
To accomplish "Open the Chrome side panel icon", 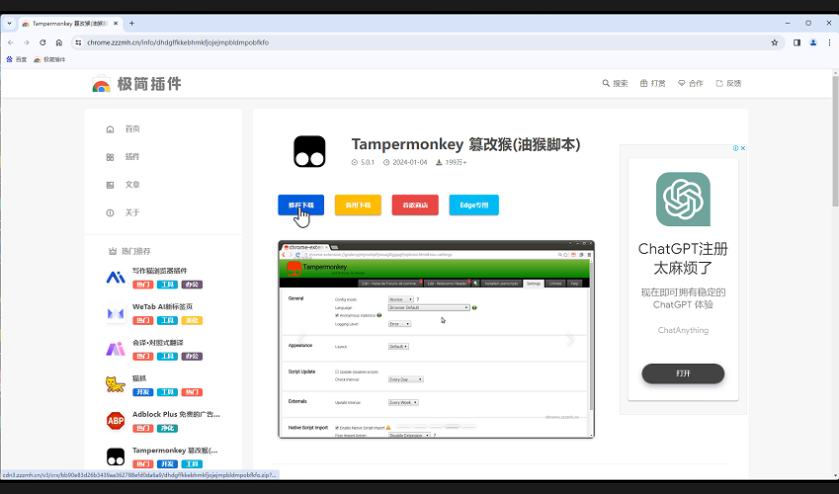I will 797,42.
